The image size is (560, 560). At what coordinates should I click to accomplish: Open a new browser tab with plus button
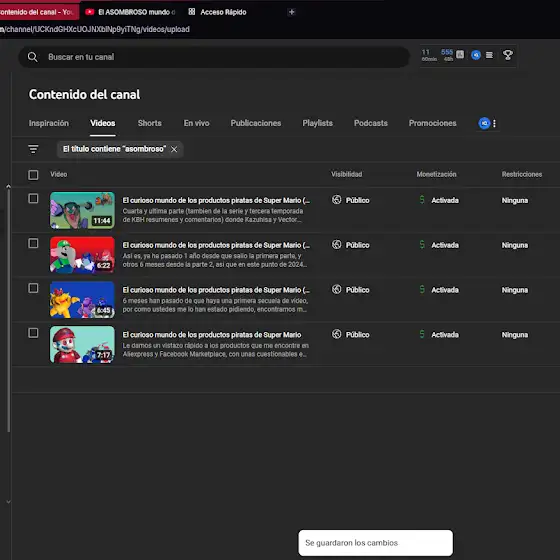point(291,12)
